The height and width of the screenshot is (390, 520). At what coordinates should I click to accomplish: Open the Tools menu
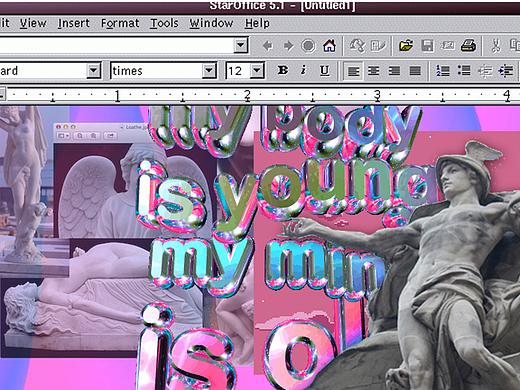coord(164,23)
